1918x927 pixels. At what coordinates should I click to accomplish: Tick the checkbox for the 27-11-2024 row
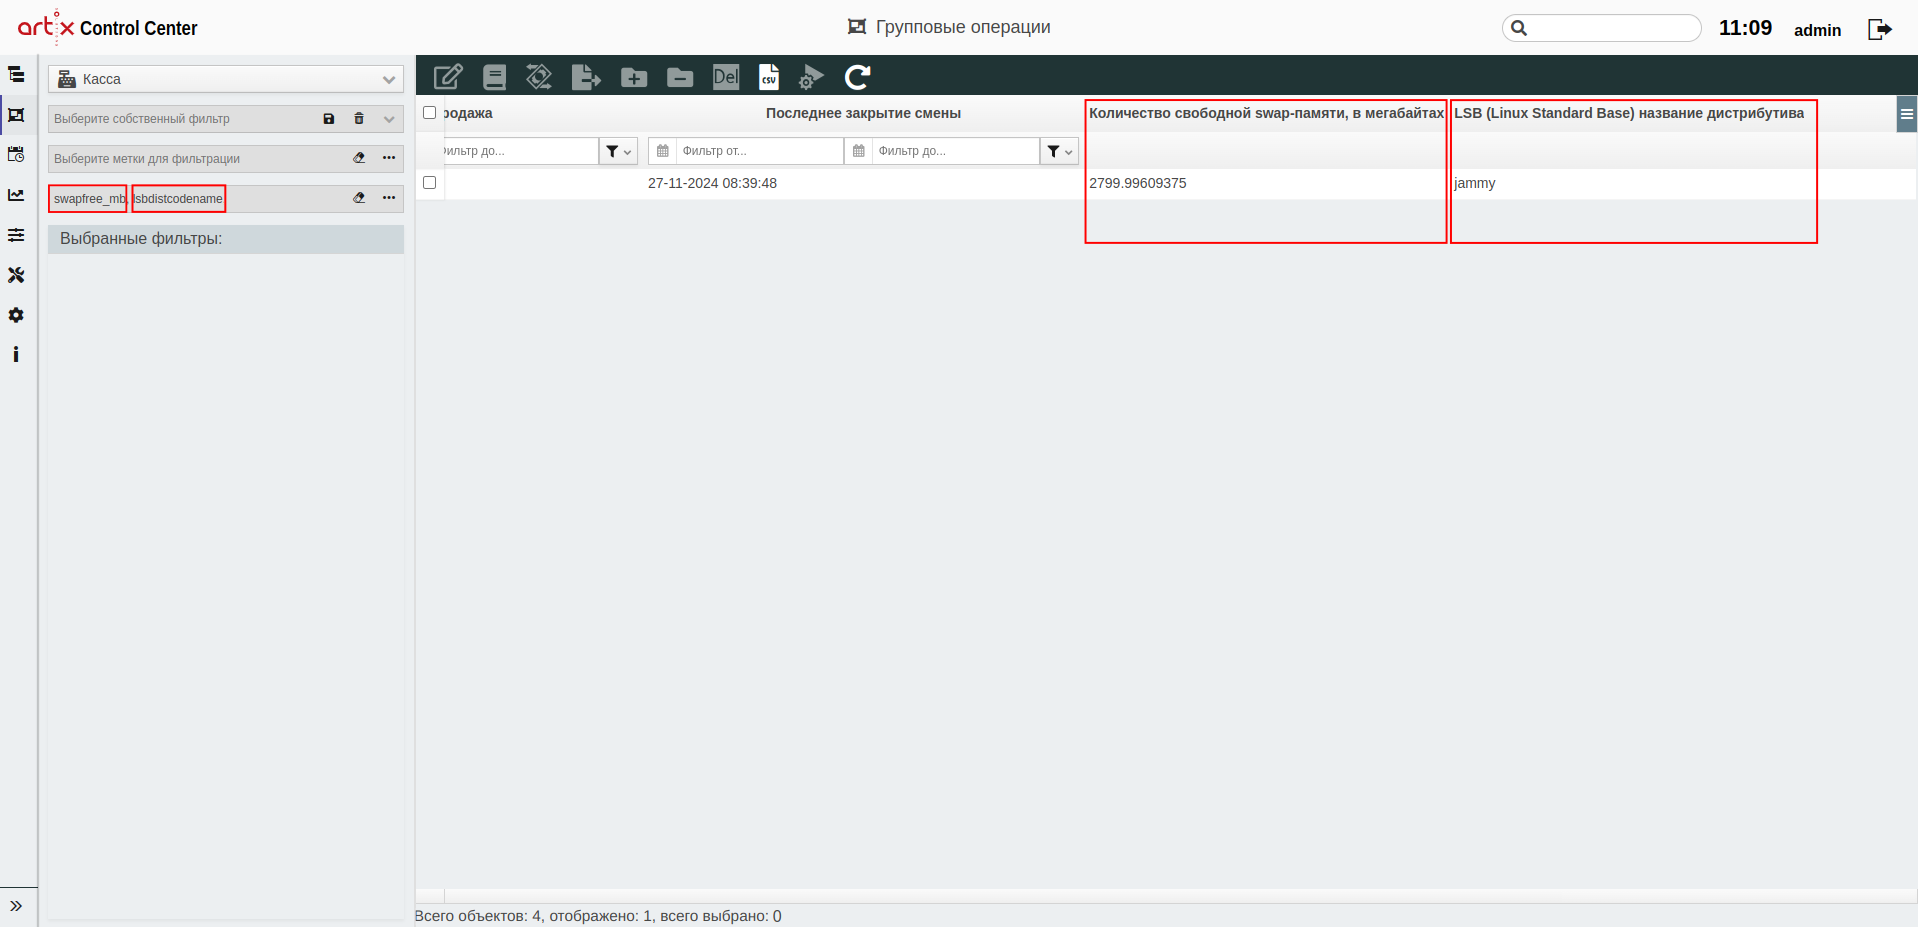coord(430,183)
